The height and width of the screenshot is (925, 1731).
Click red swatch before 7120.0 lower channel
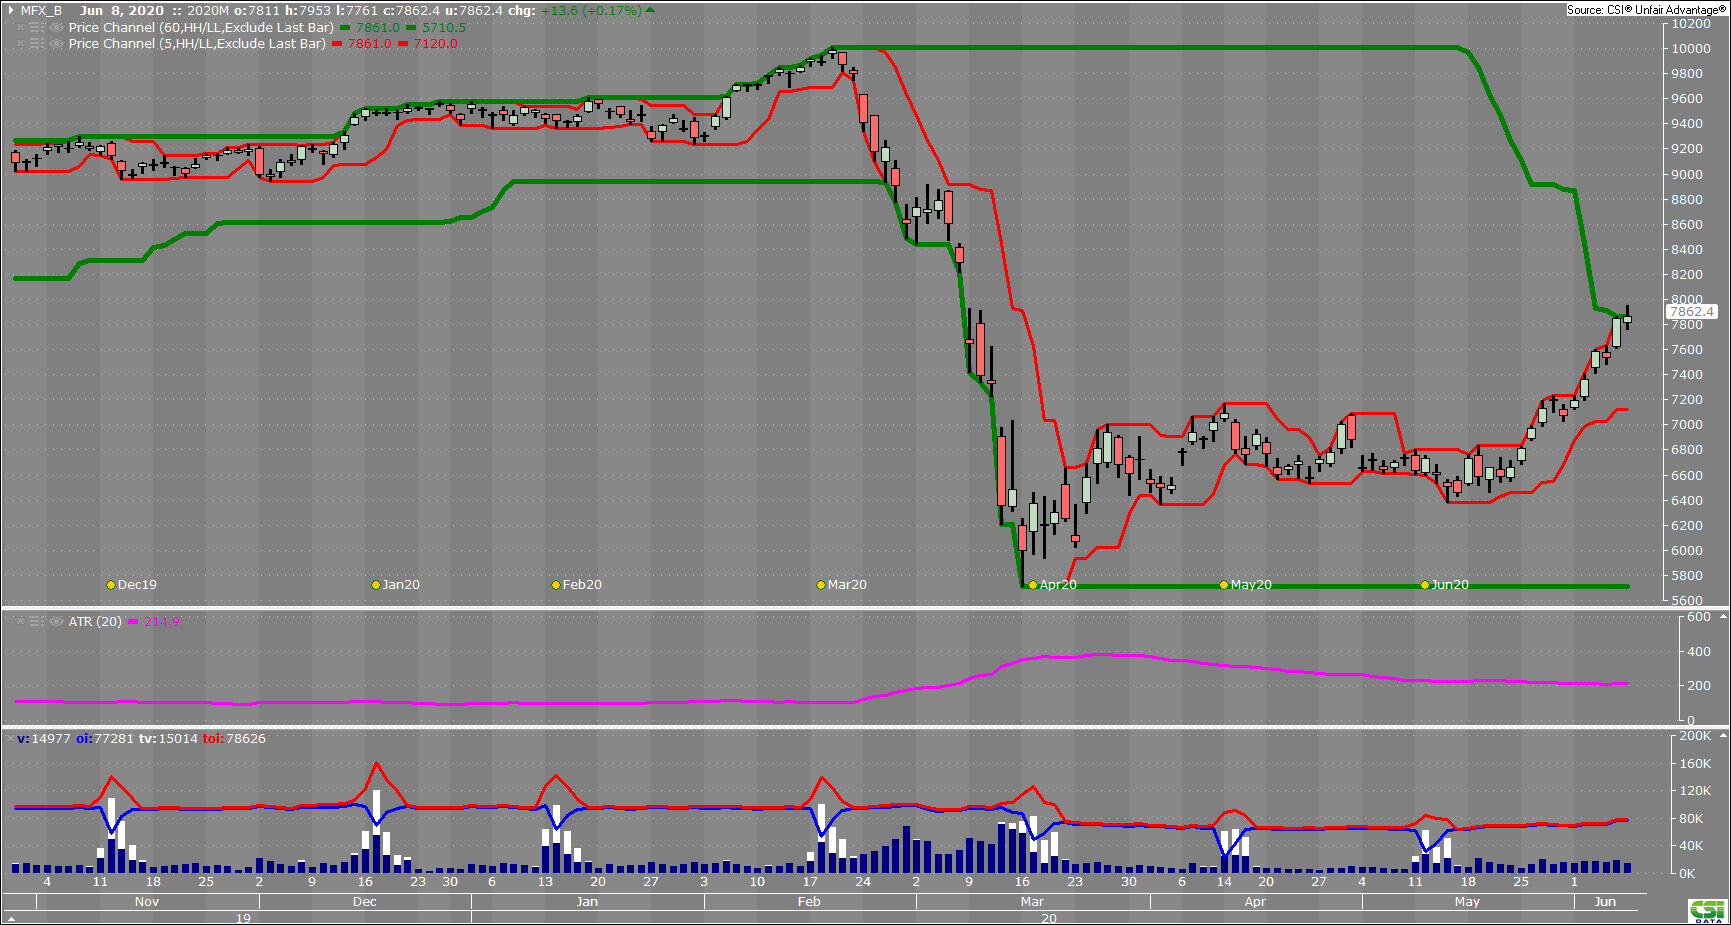[403, 44]
